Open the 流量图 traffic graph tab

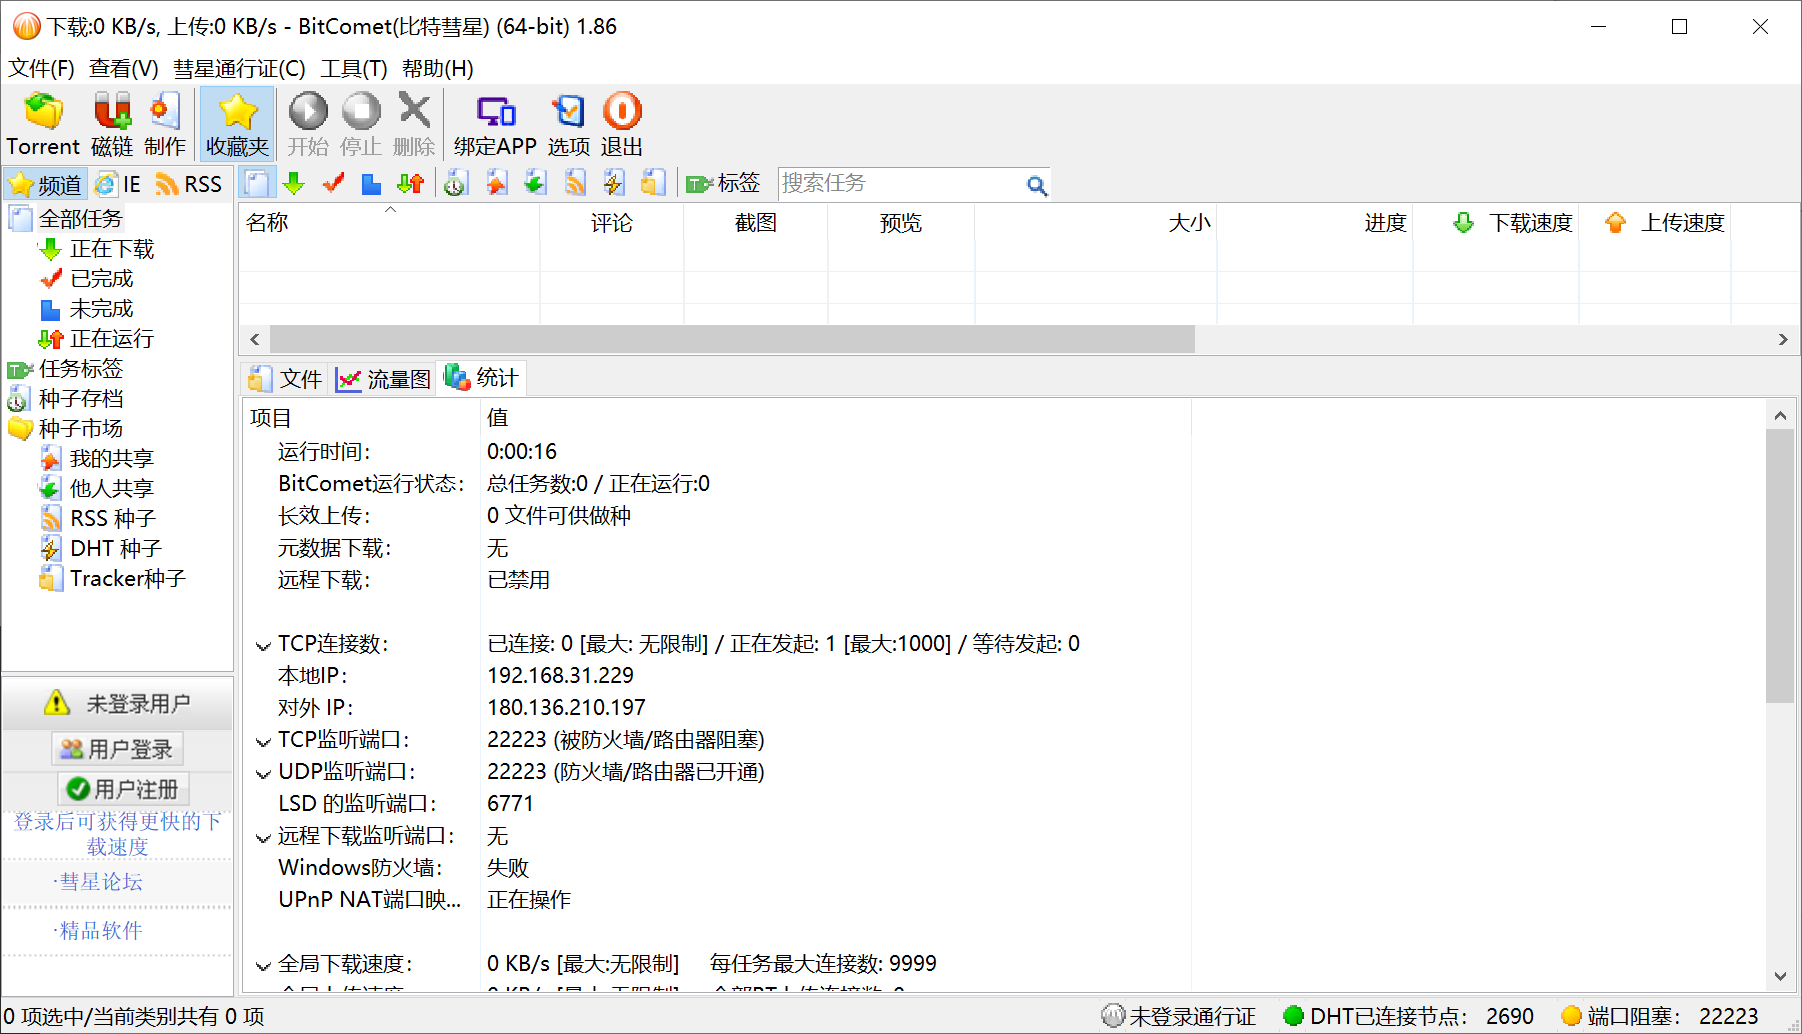point(383,379)
